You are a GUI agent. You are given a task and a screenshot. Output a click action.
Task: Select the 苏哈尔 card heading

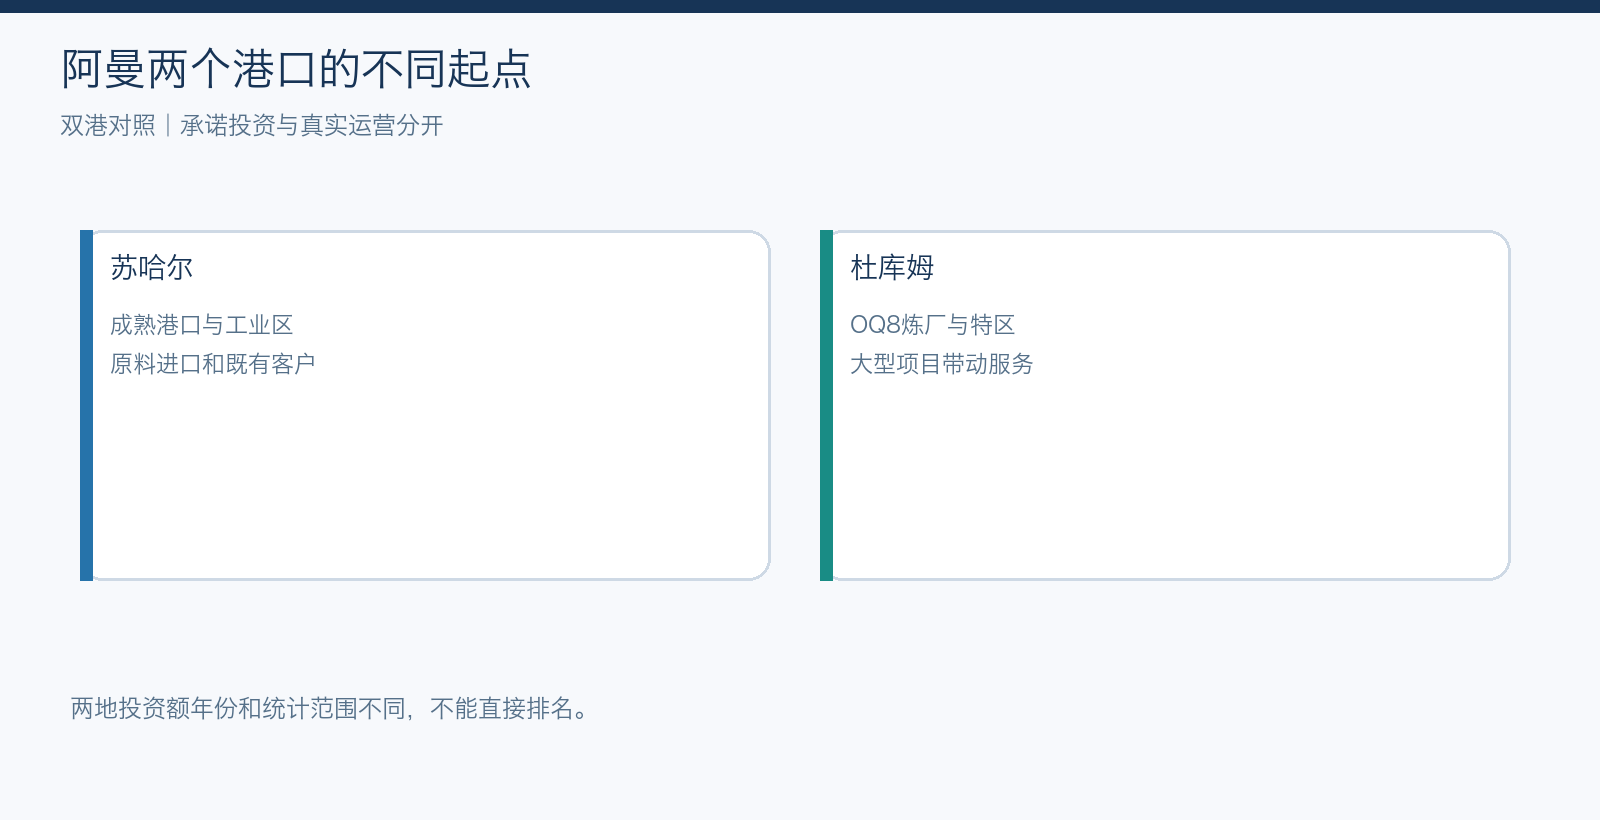click(151, 267)
